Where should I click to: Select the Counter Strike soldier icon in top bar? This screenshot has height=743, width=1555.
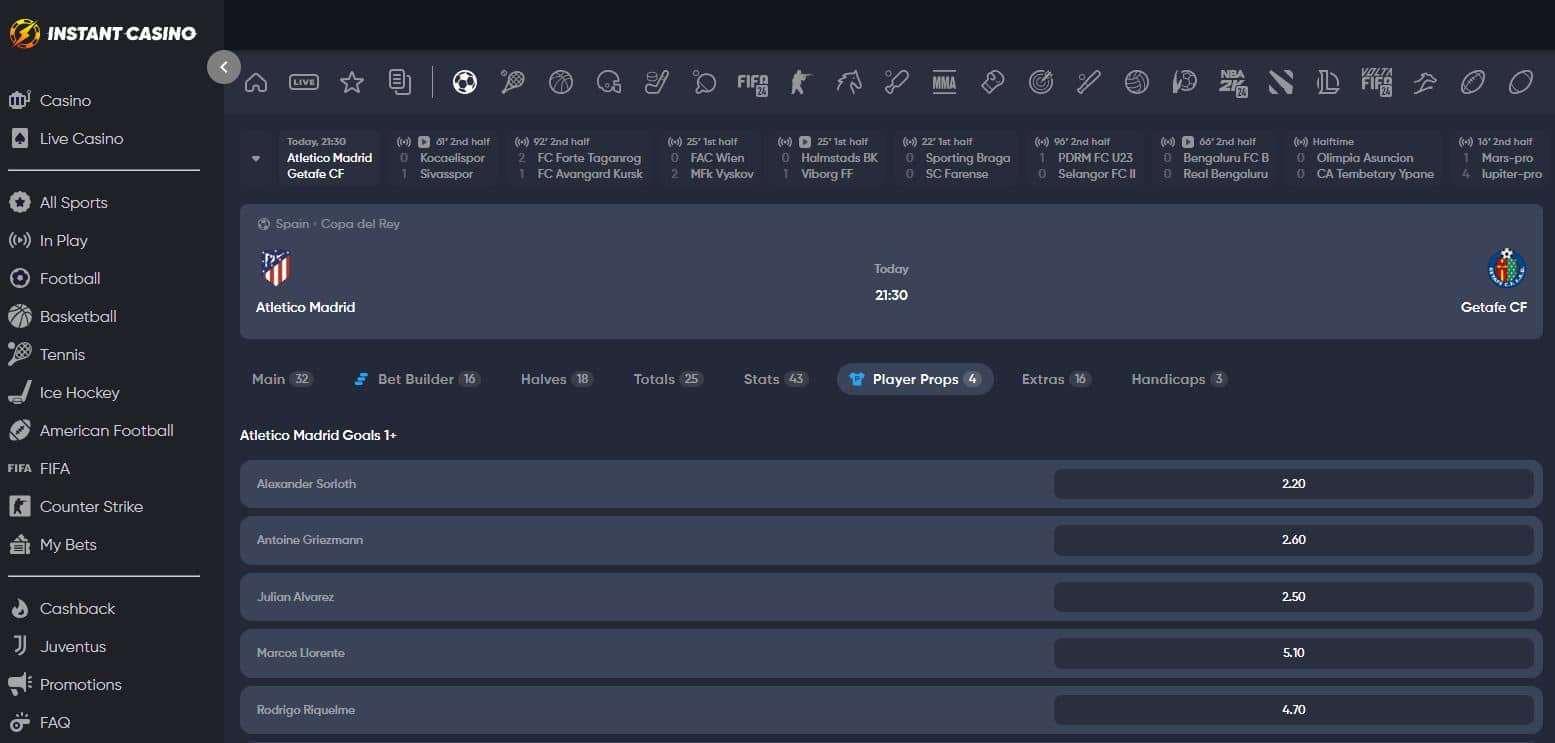point(800,82)
